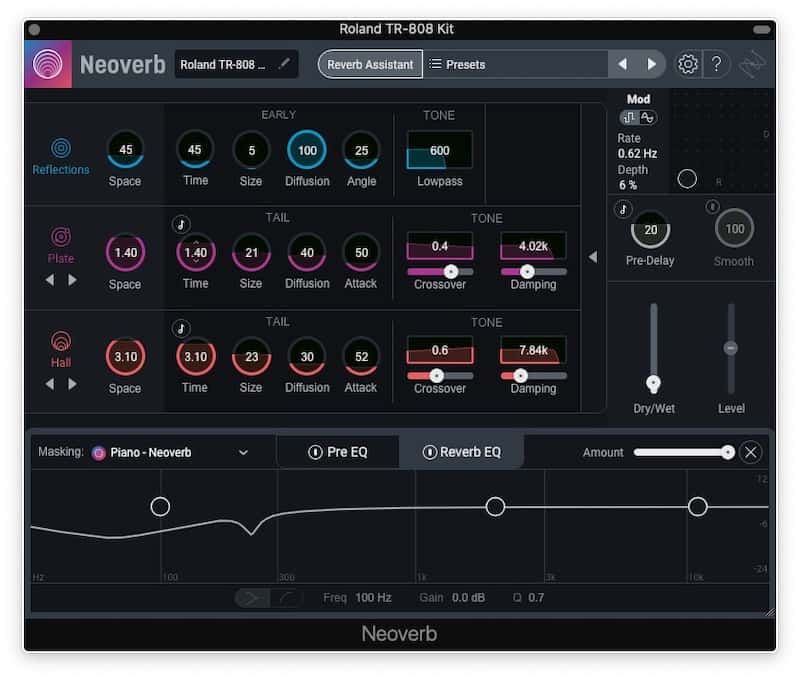The height and width of the screenshot is (679, 800).
Task: Click the iZotope logo icon at top right
Action: pos(753,64)
